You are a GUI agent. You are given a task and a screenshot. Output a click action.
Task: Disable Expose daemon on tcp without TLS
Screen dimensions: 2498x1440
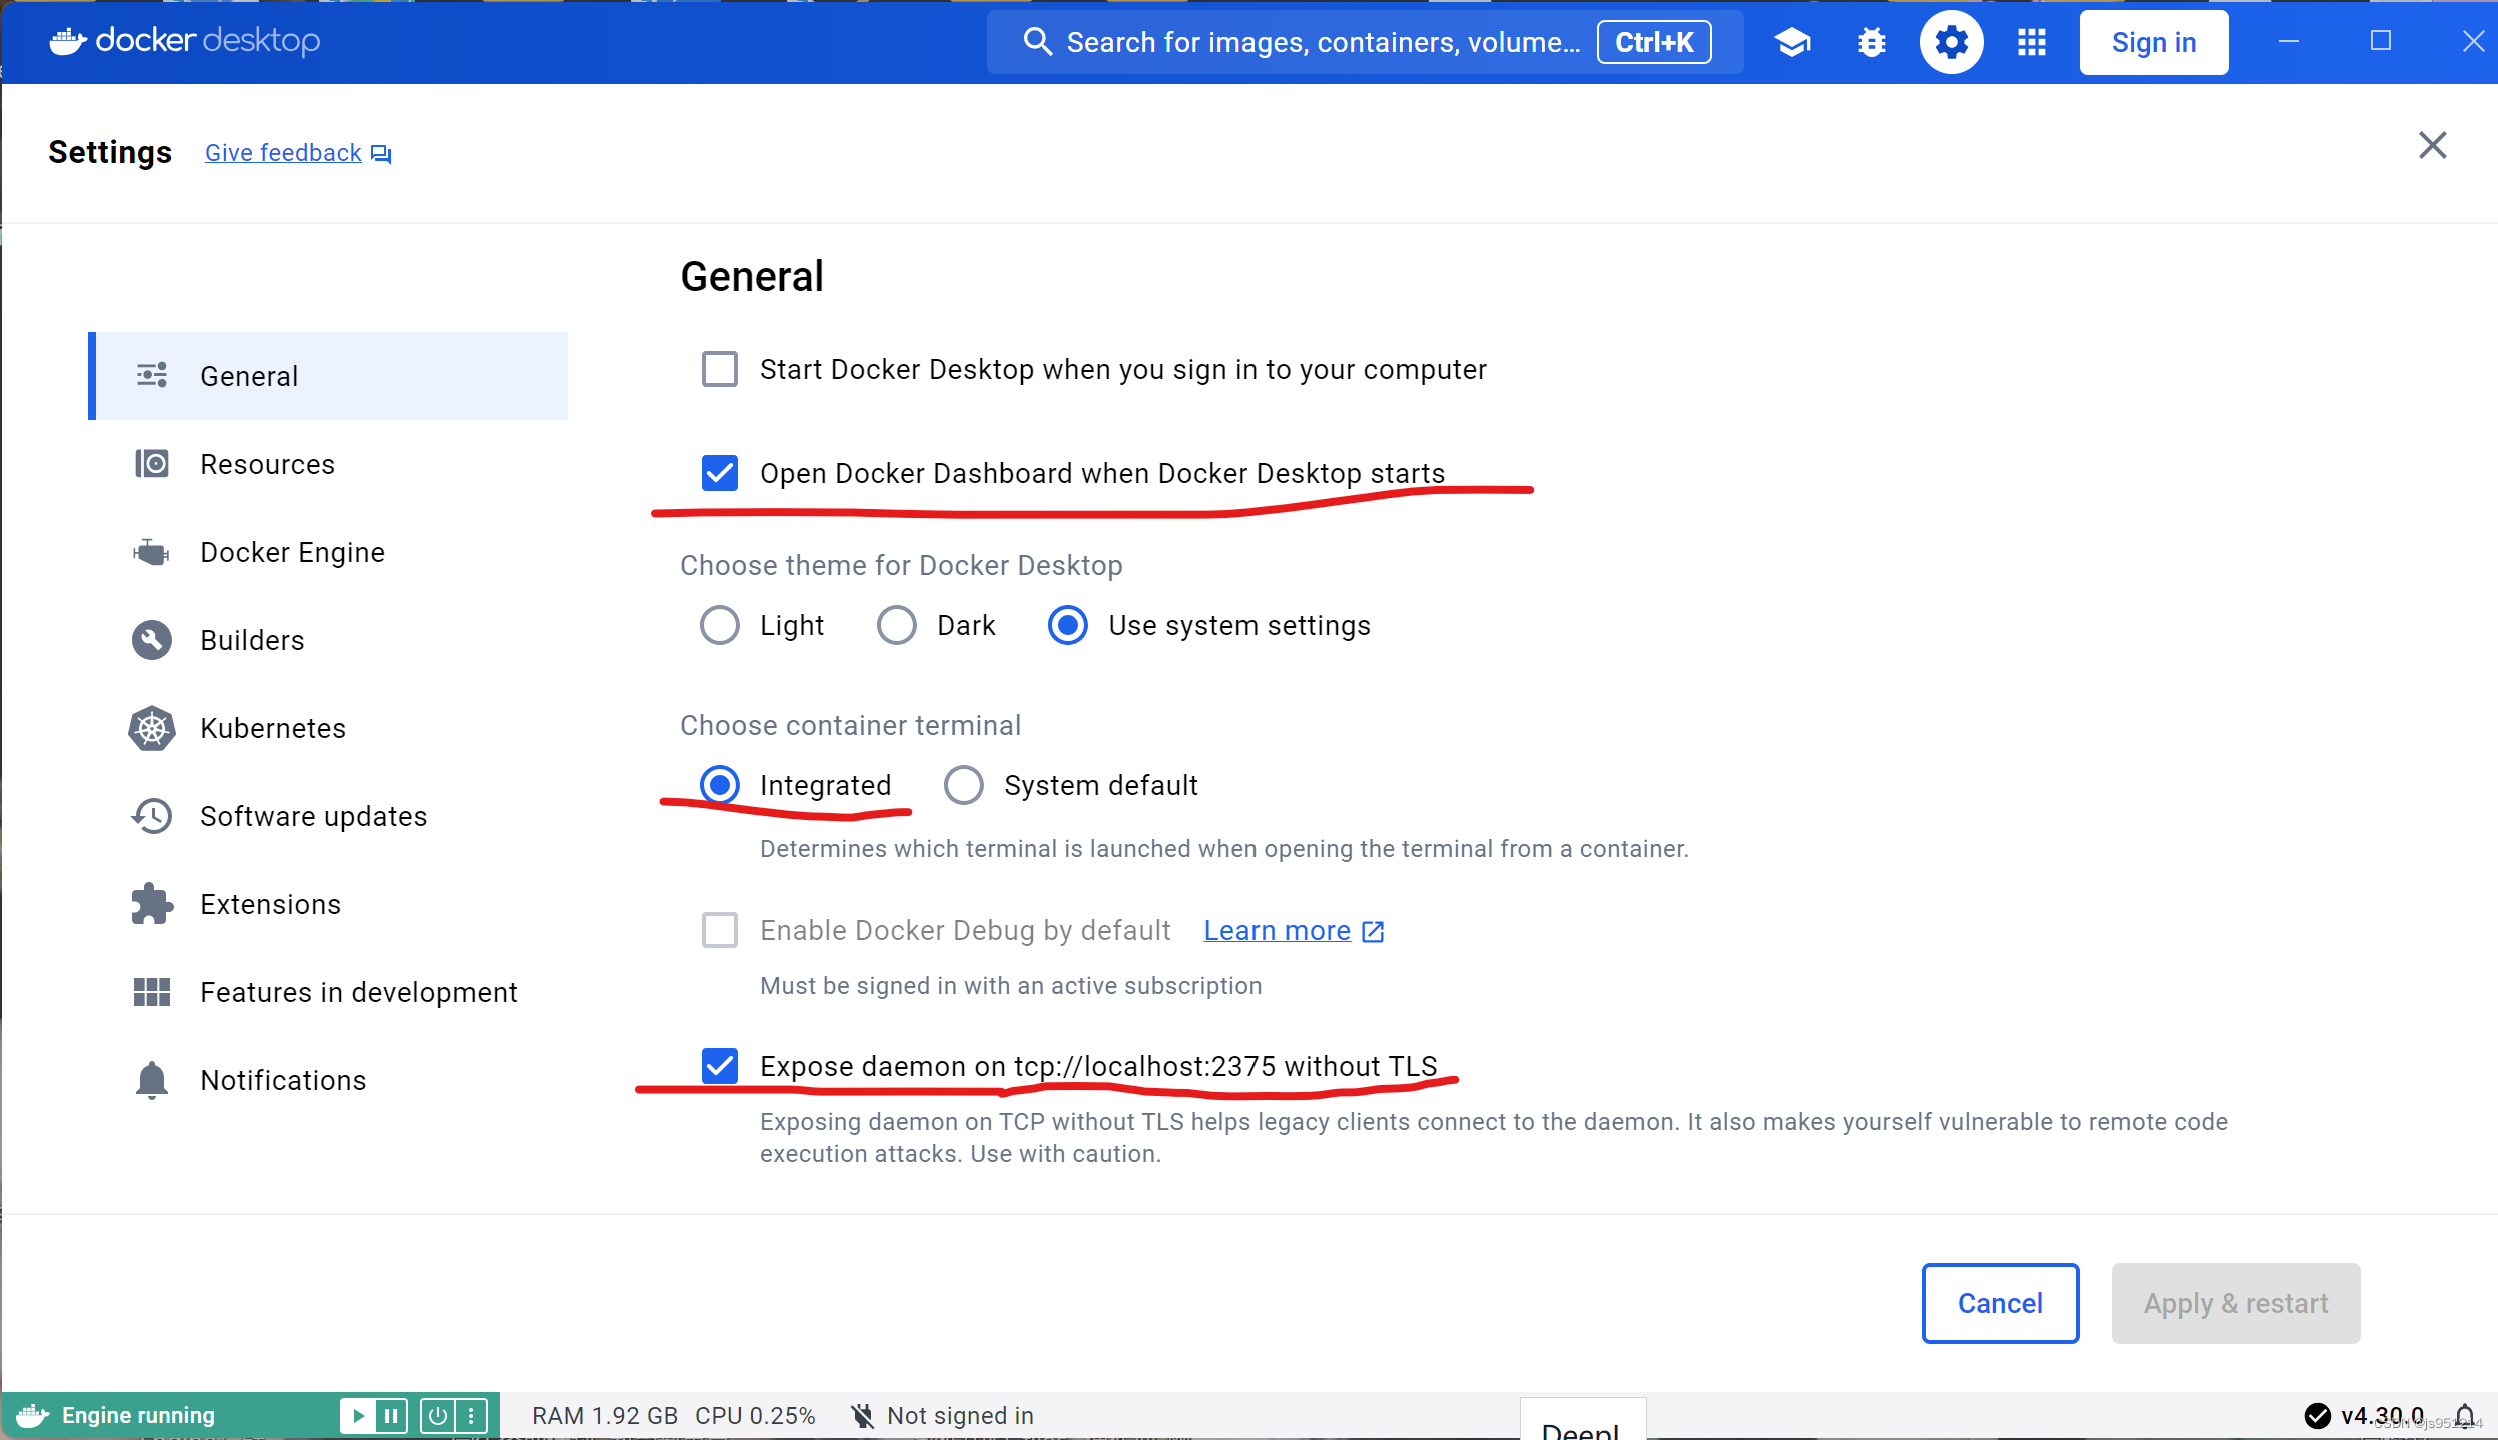point(719,1066)
